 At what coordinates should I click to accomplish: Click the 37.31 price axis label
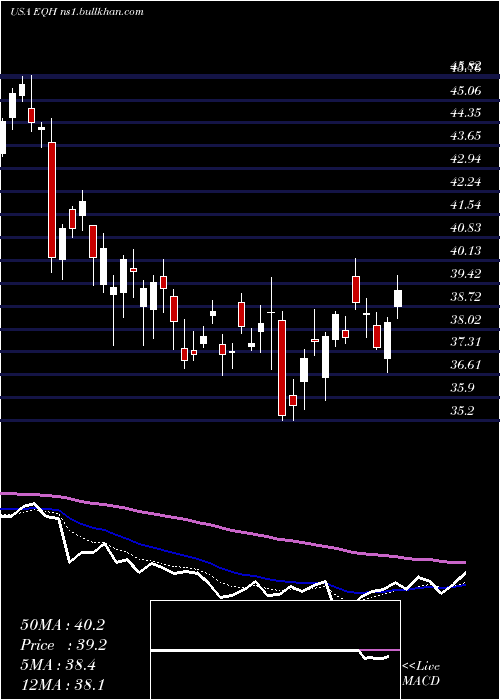(x=466, y=342)
